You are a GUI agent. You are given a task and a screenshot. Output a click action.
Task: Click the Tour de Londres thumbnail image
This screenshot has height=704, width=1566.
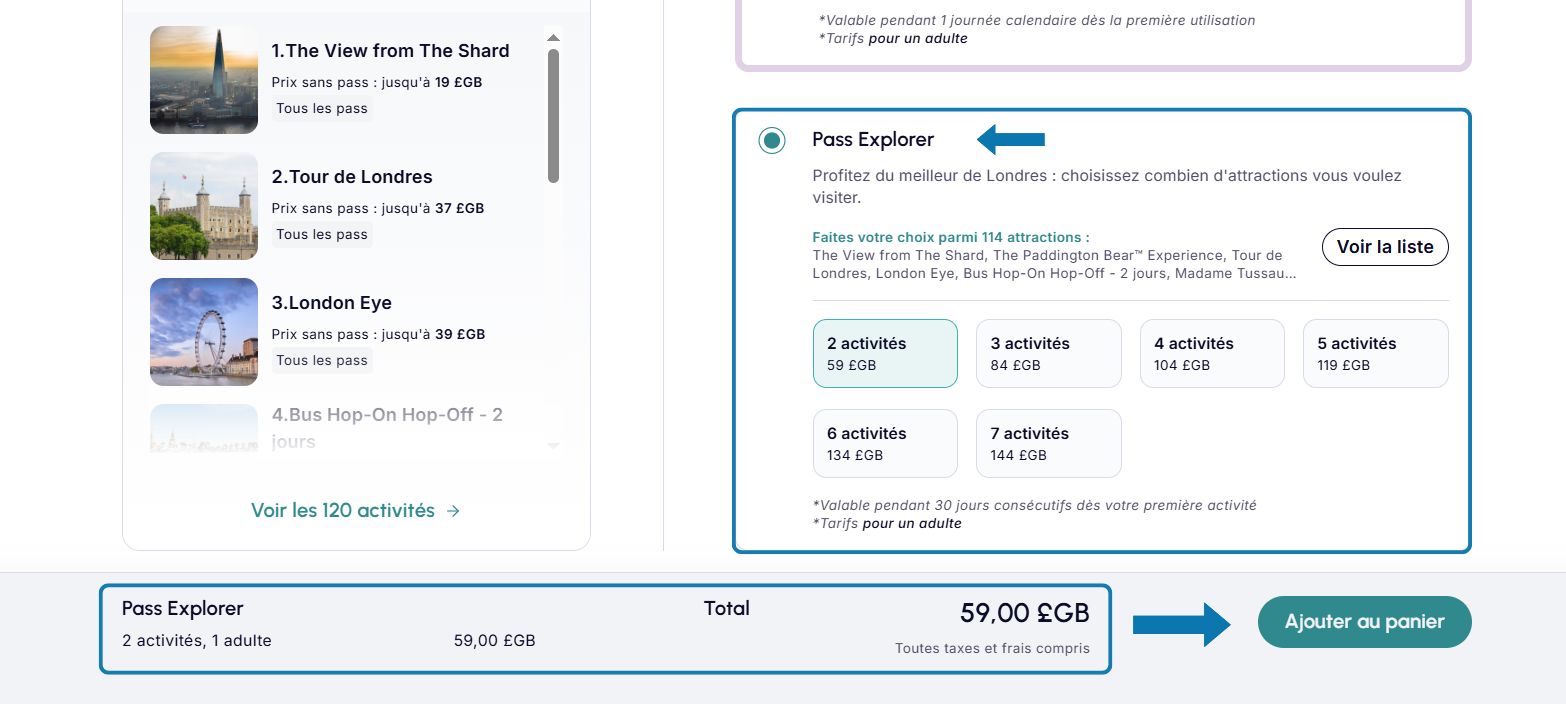coord(204,206)
